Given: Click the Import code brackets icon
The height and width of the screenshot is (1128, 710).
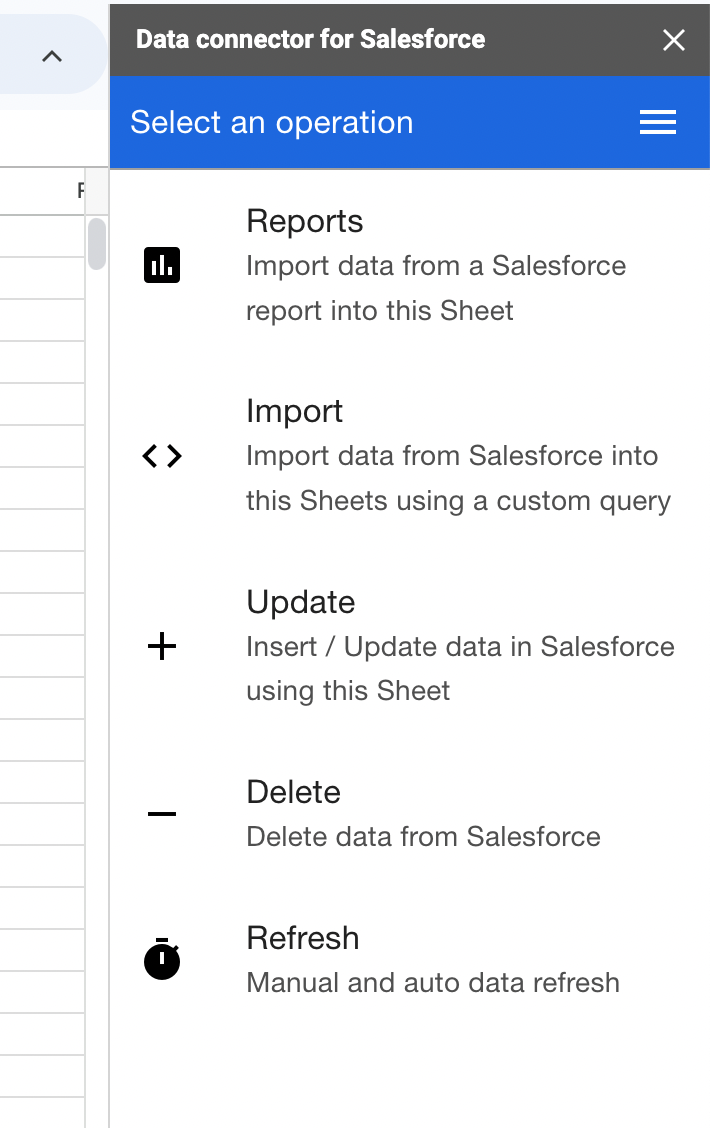Looking at the screenshot, I should click(x=162, y=456).
